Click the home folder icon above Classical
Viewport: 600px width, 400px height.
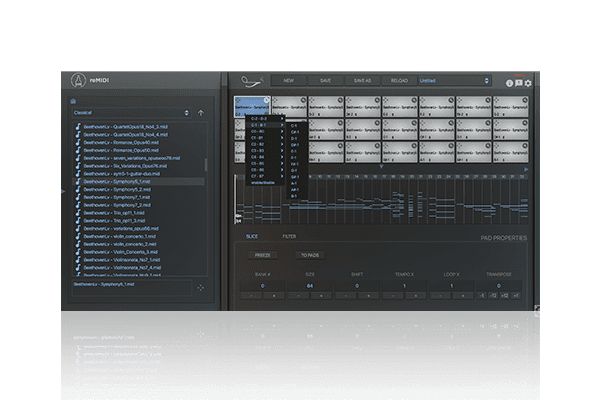[x=73, y=102]
